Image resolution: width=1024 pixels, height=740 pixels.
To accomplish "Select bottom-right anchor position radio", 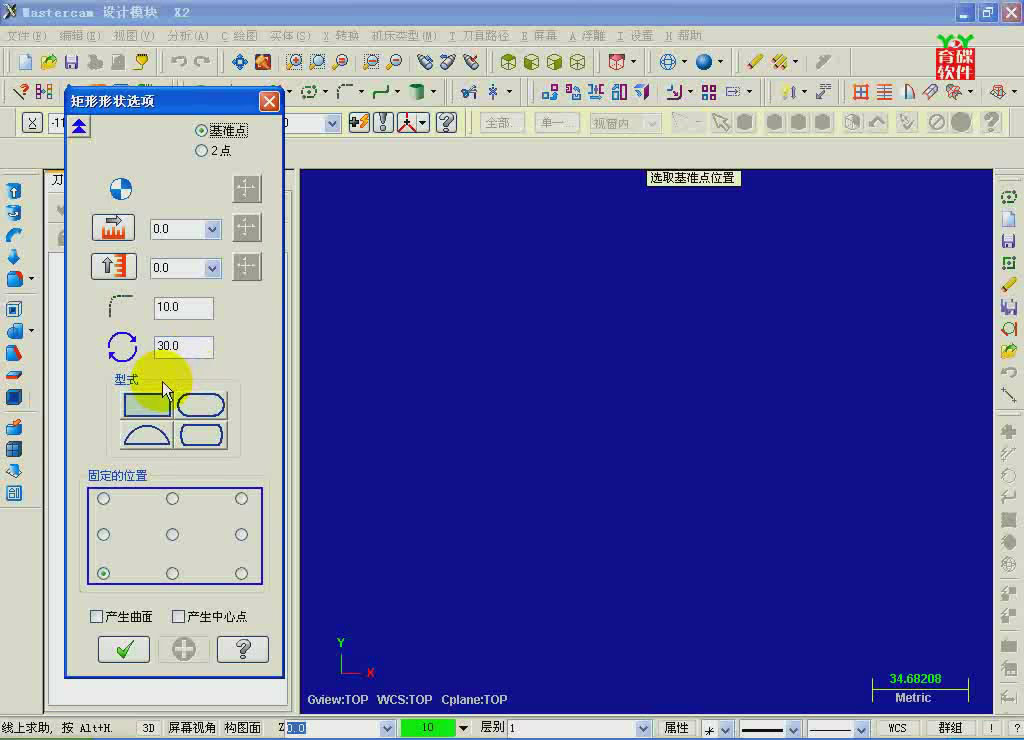I will tap(242, 573).
